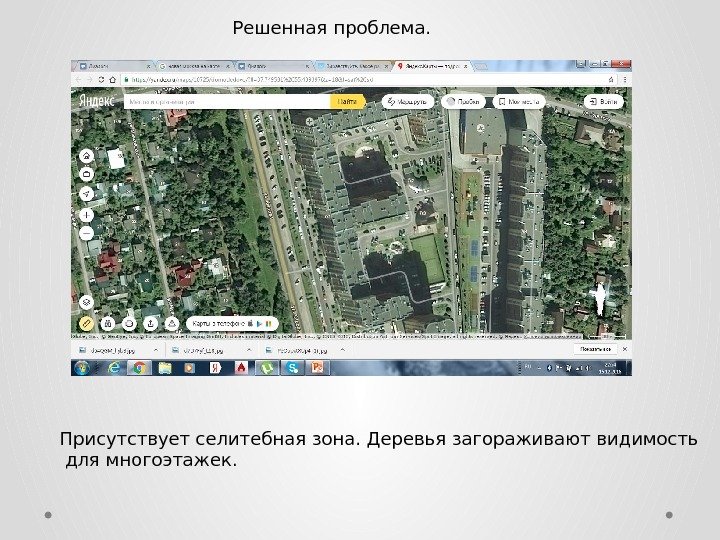The height and width of the screenshot is (540, 720).
Task: Click the Yandex logo on the map
Action: click(97, 101)
